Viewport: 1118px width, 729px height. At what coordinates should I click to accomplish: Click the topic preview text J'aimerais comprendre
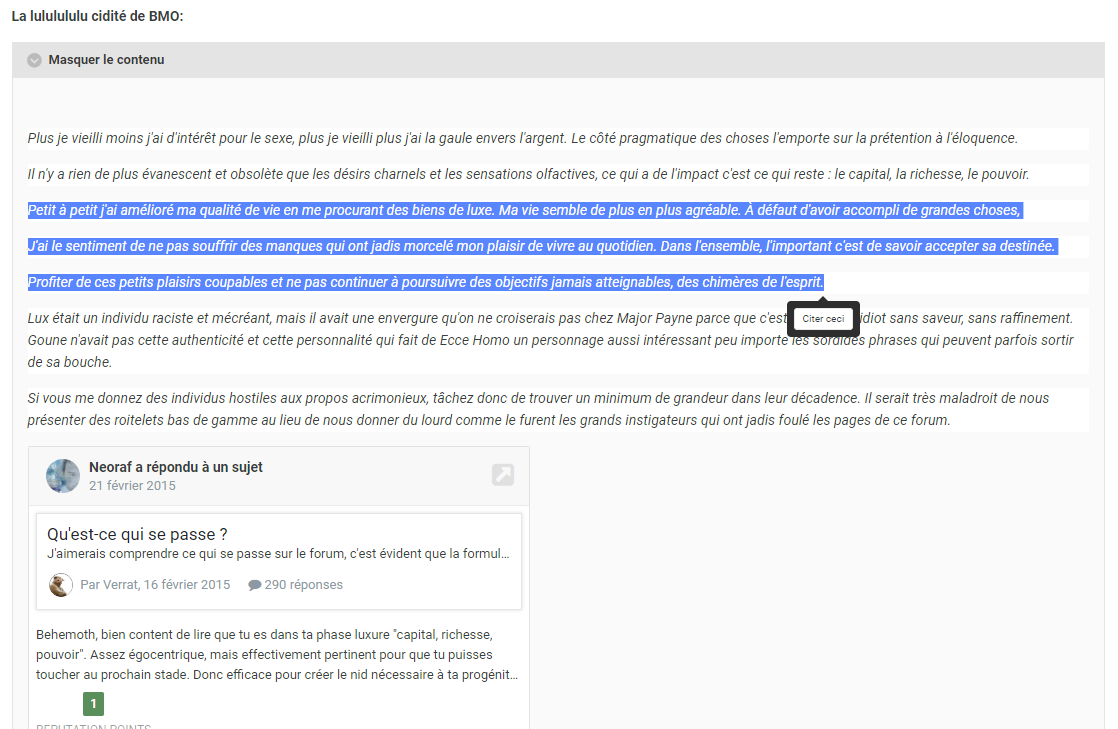point(278,554)
